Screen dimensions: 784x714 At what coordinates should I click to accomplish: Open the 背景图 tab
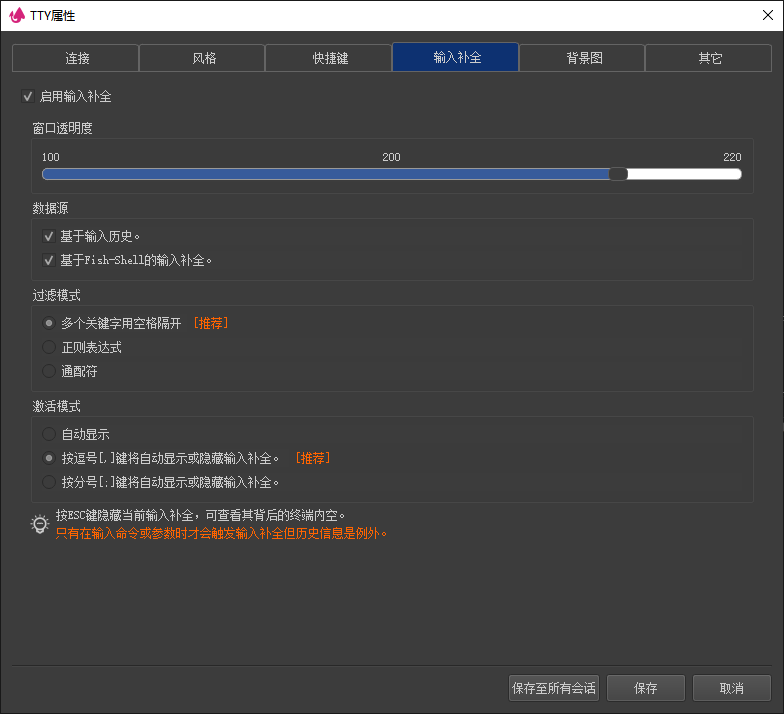[x=582, y=58]
